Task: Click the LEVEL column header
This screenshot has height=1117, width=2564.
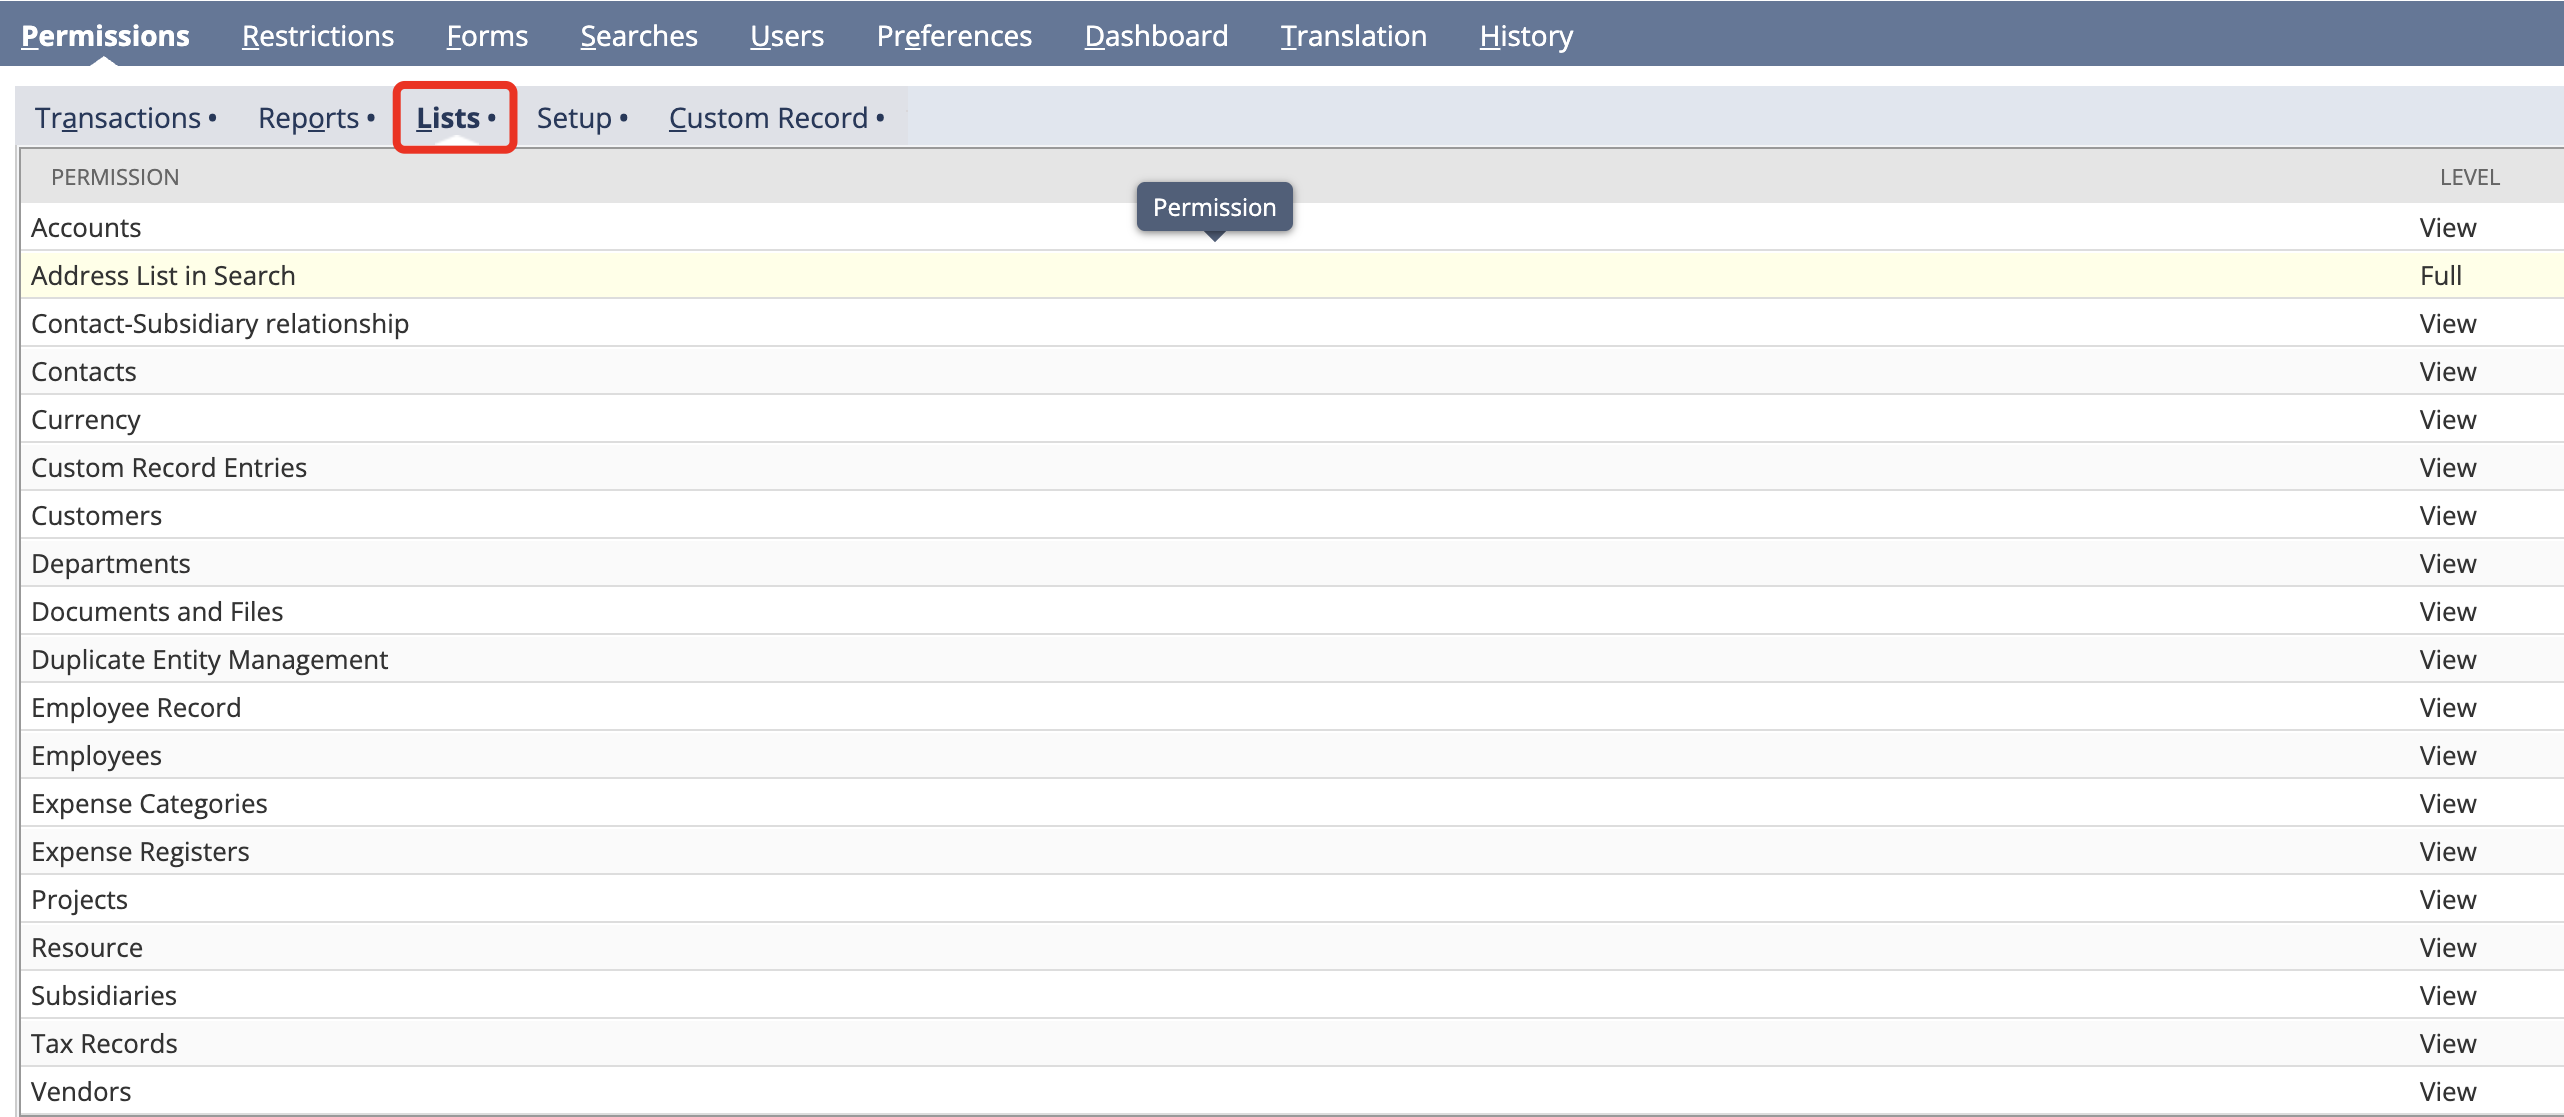Action: pyautogui.click(x=2468, y=177)
